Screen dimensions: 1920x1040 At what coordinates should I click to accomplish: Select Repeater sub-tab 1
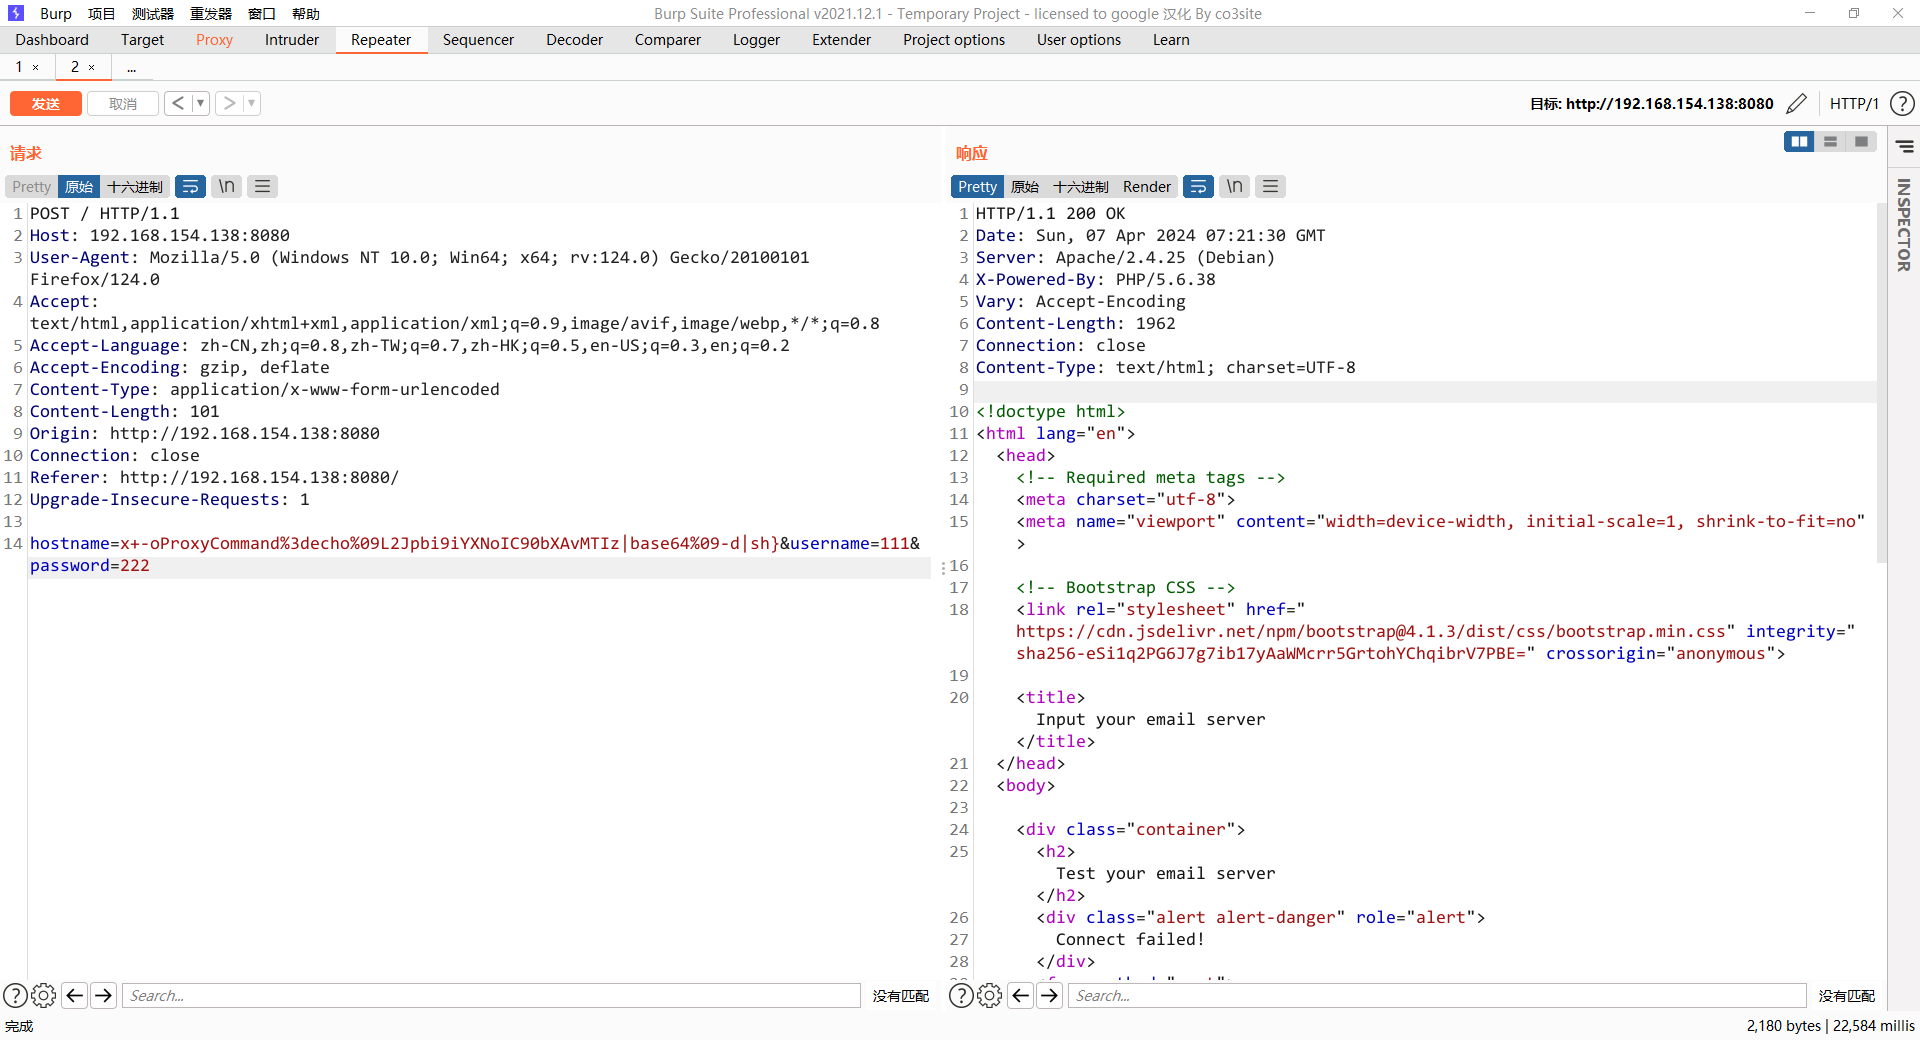[19, 67]
